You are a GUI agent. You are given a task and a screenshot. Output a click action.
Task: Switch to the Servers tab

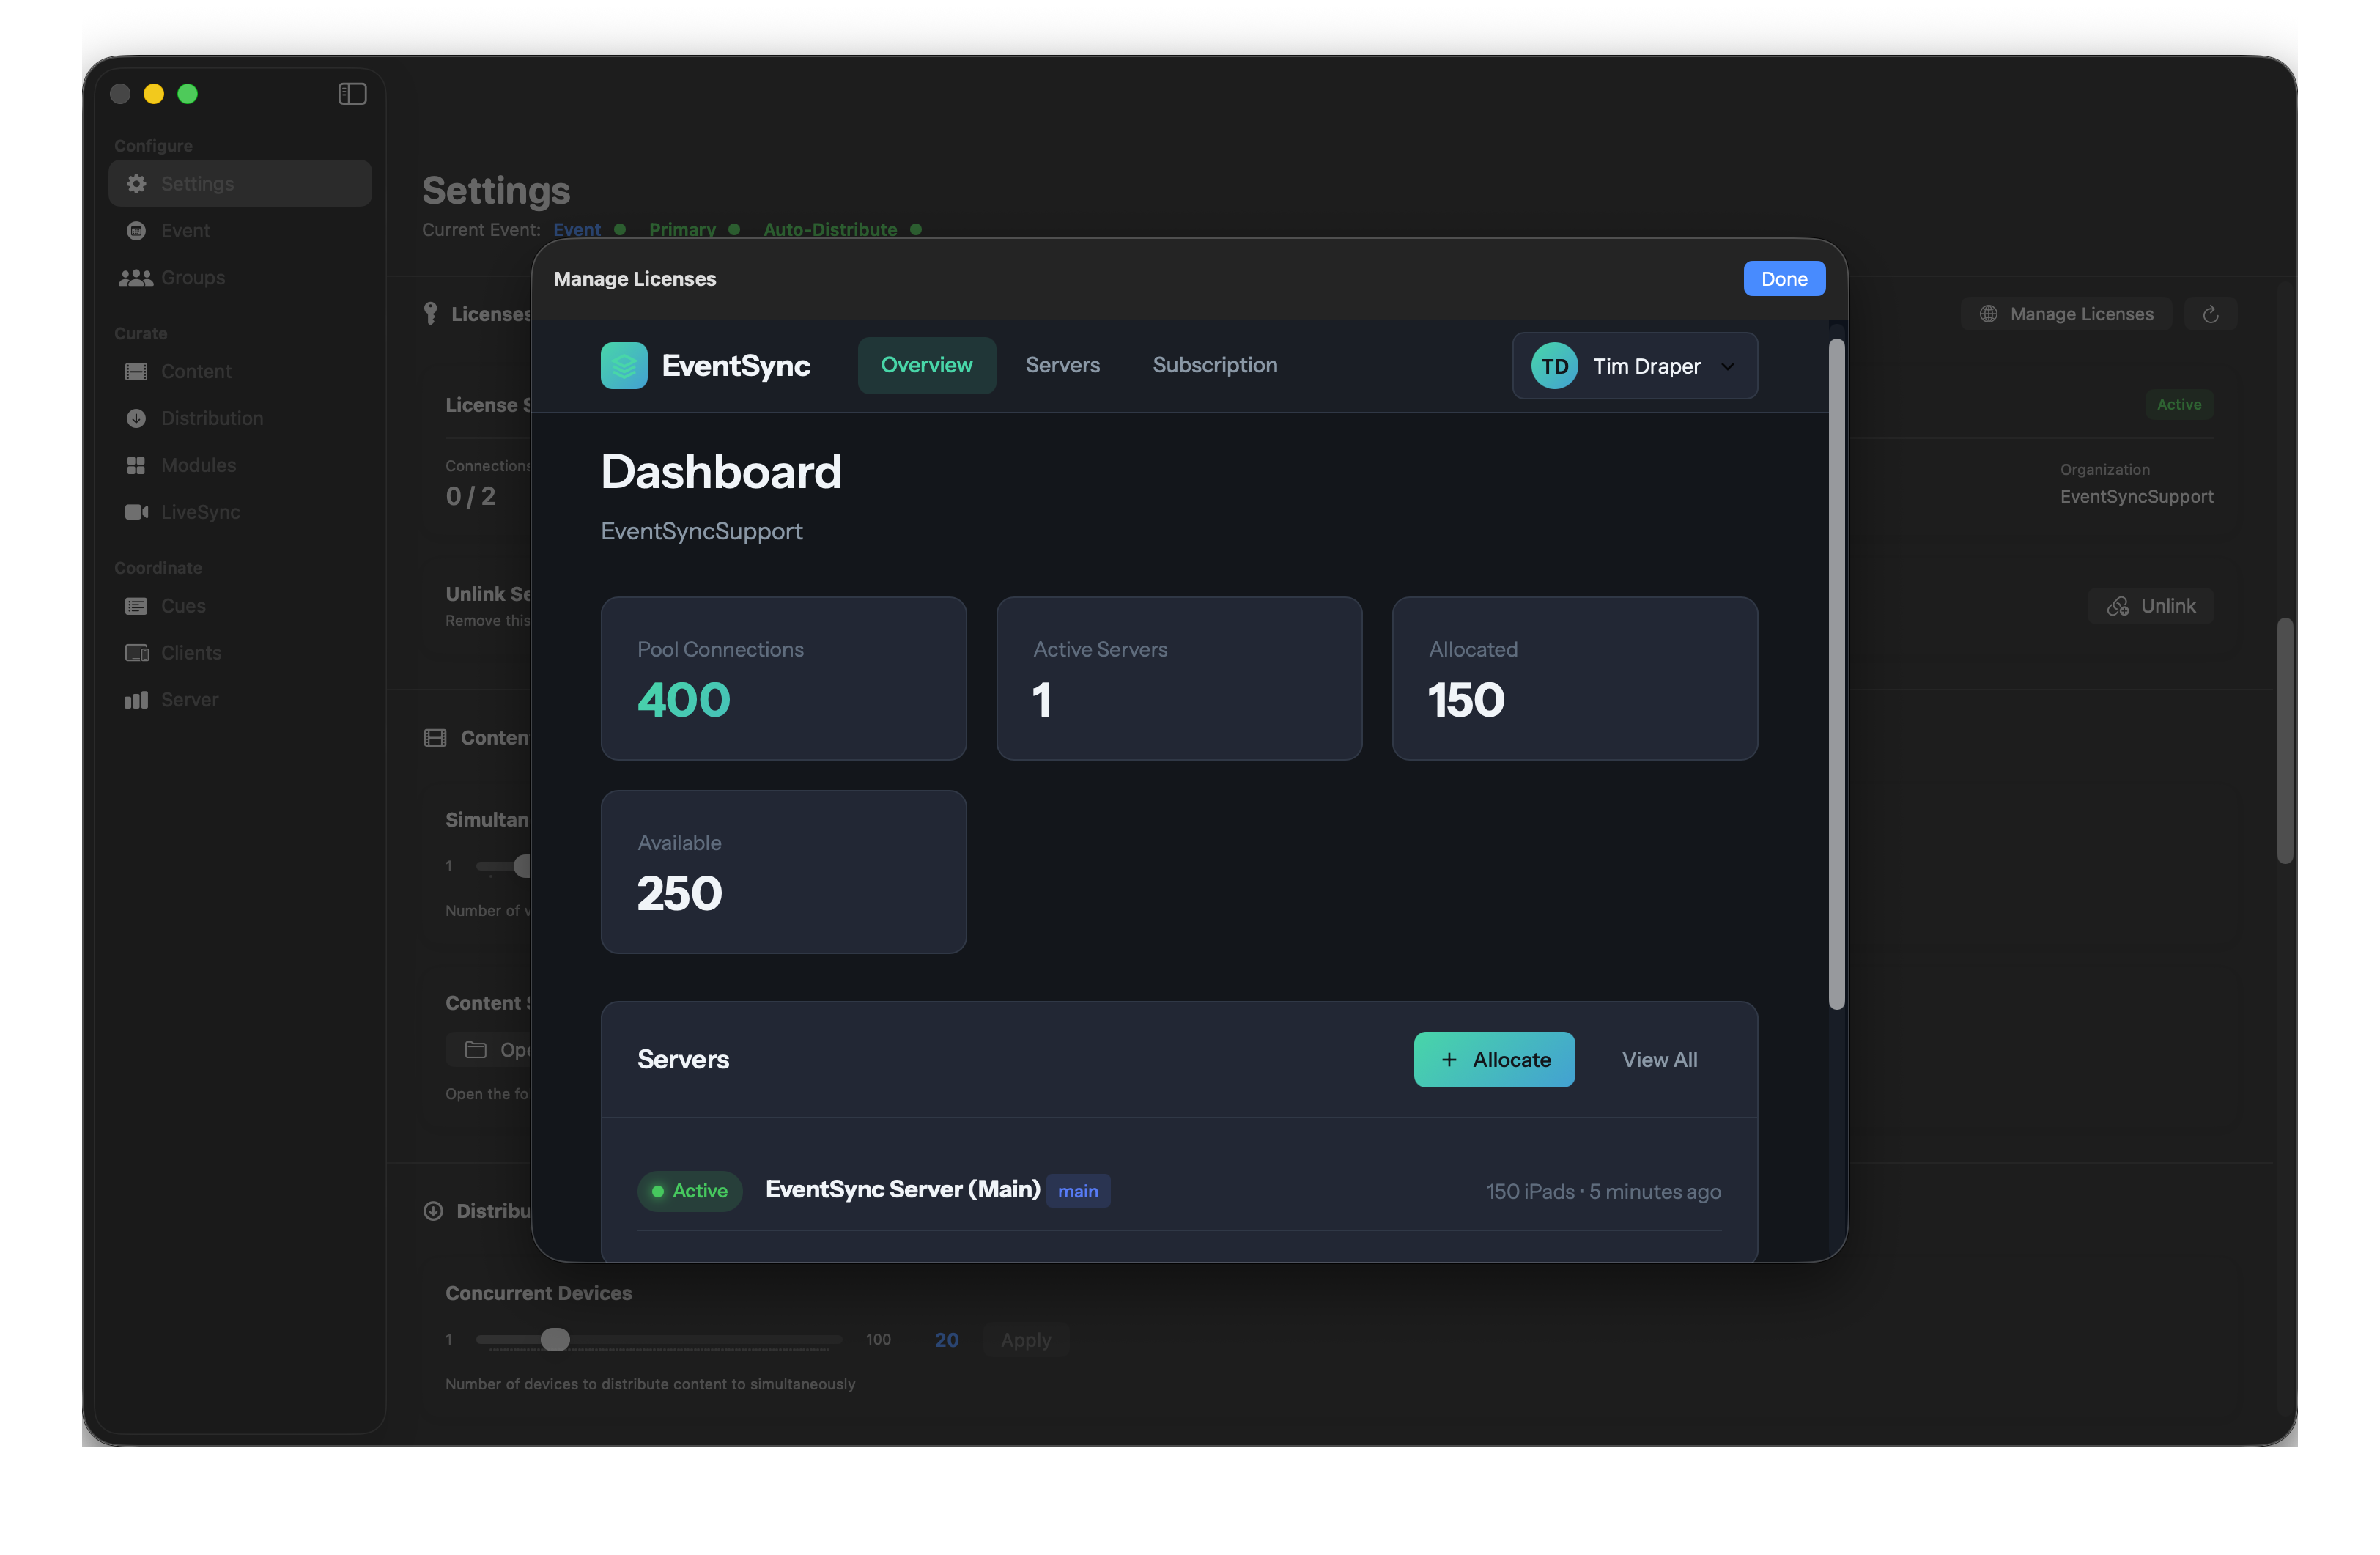click(x=1062, y=366)
